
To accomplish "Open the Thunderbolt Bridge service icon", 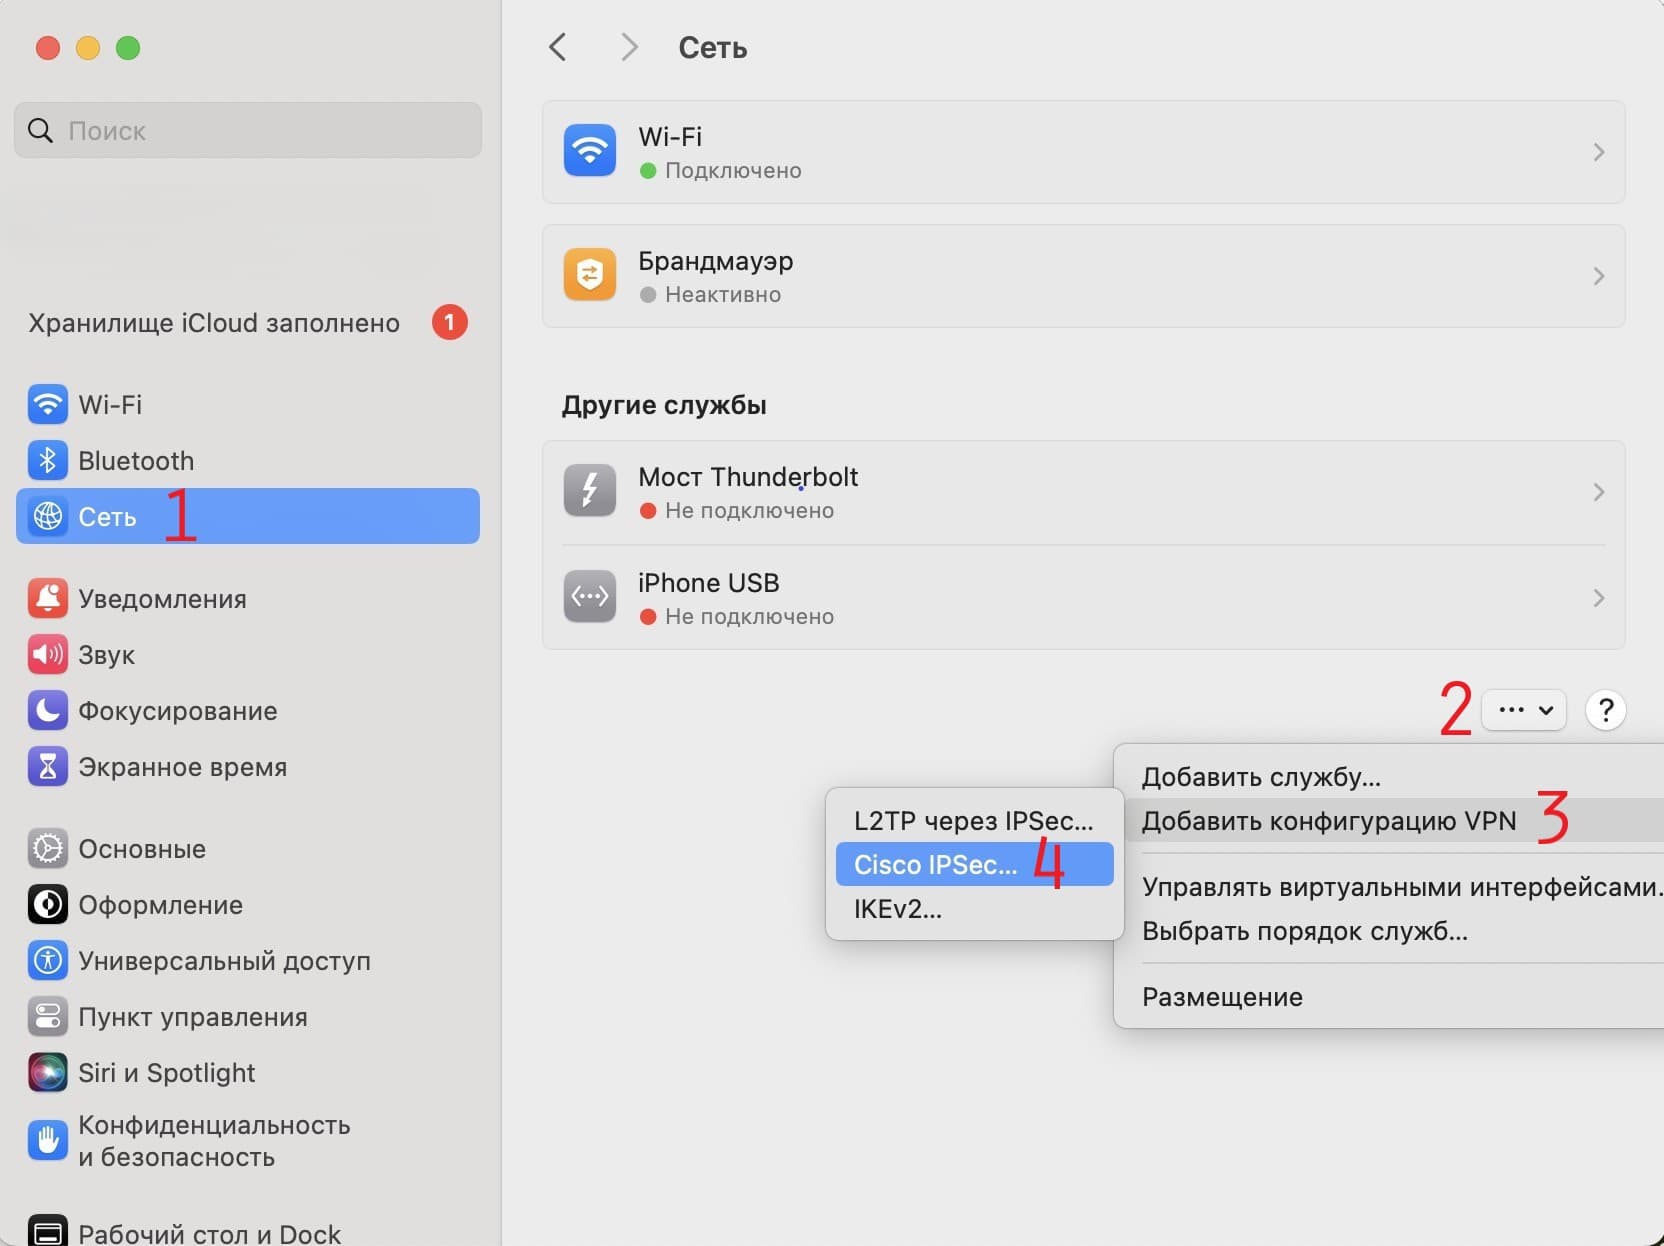I will click(589, 491).
